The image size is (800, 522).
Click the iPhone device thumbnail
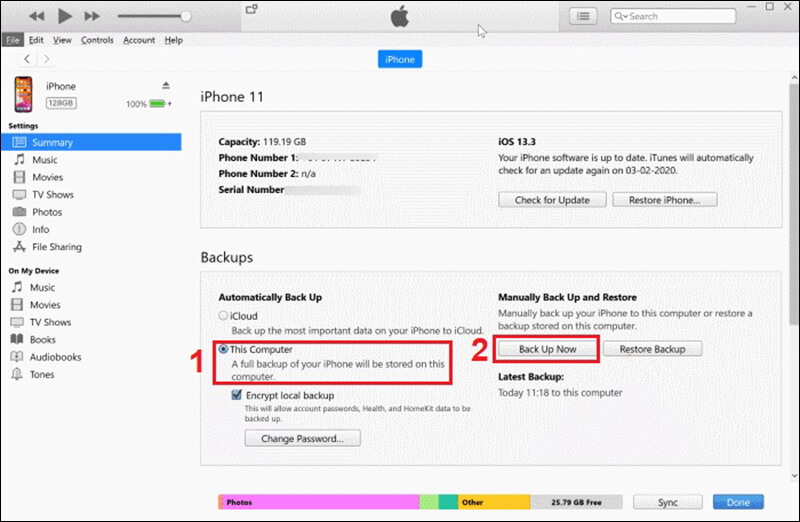(23, 94)
